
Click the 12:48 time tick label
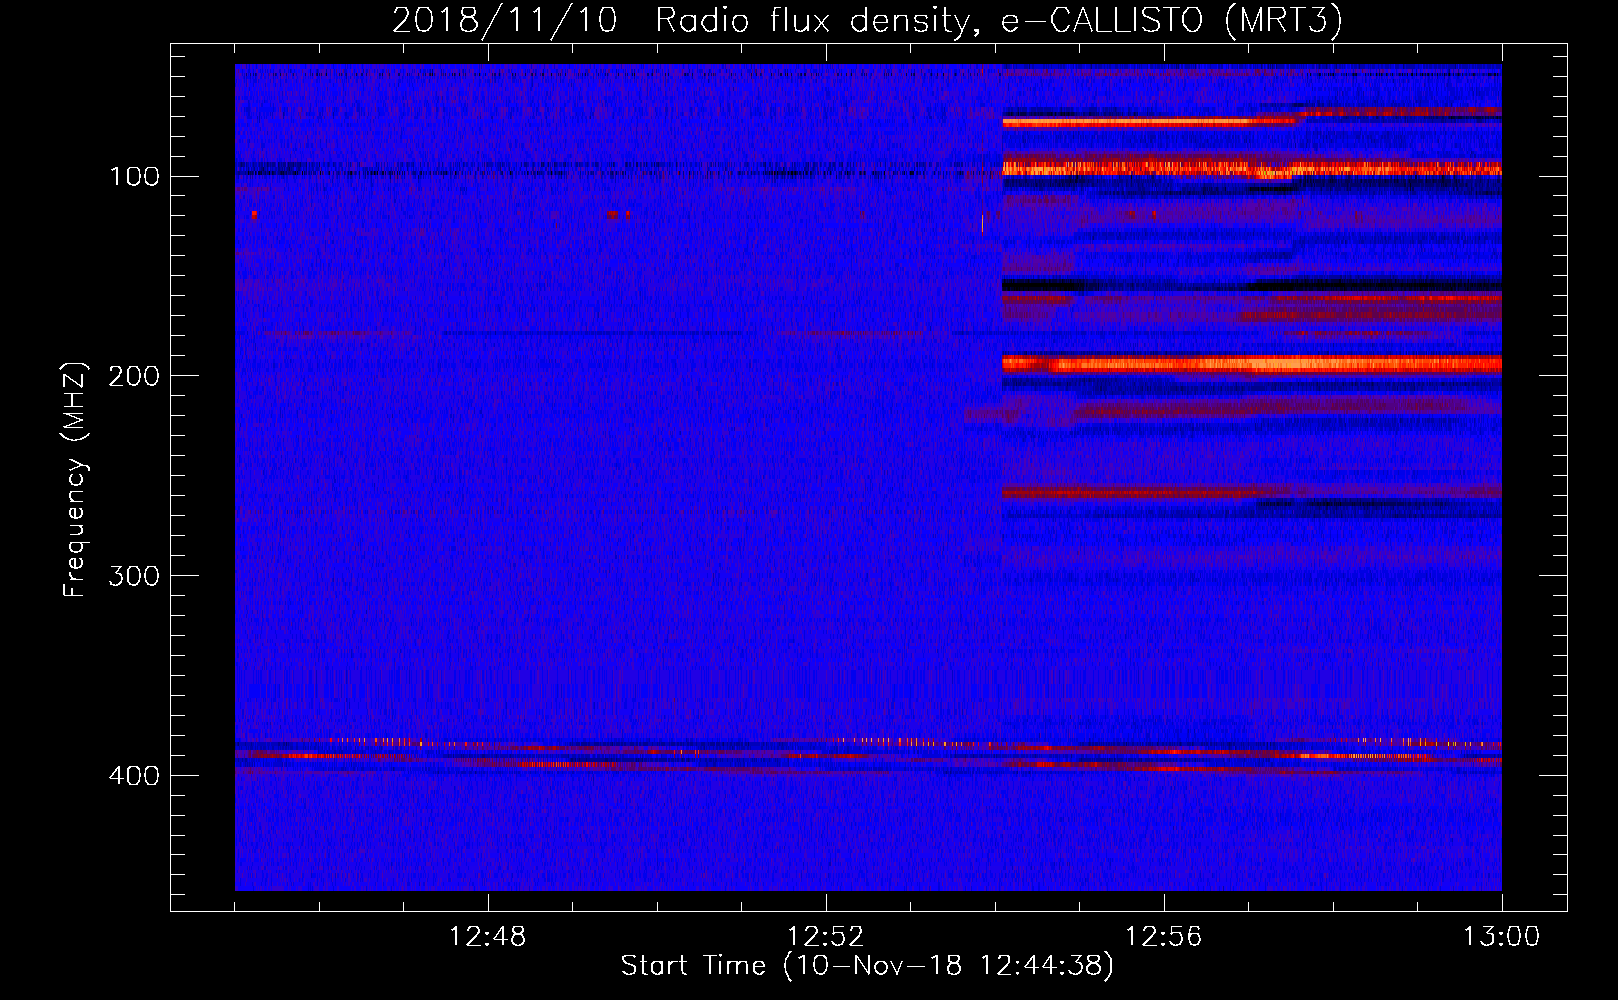(x=488, y=937)
